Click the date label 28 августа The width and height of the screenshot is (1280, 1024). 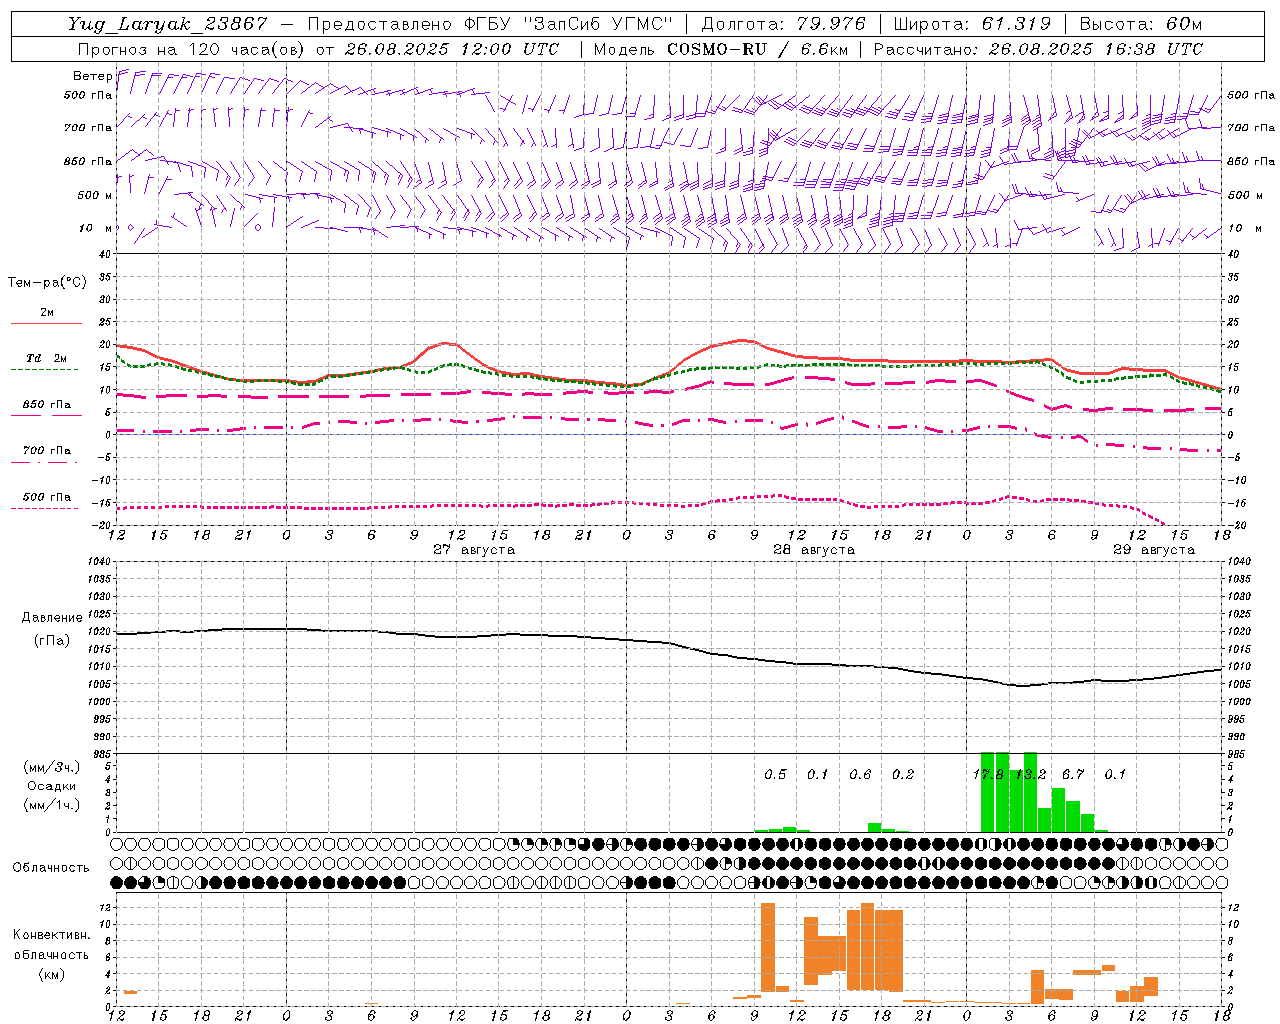(x=814, y=550)
